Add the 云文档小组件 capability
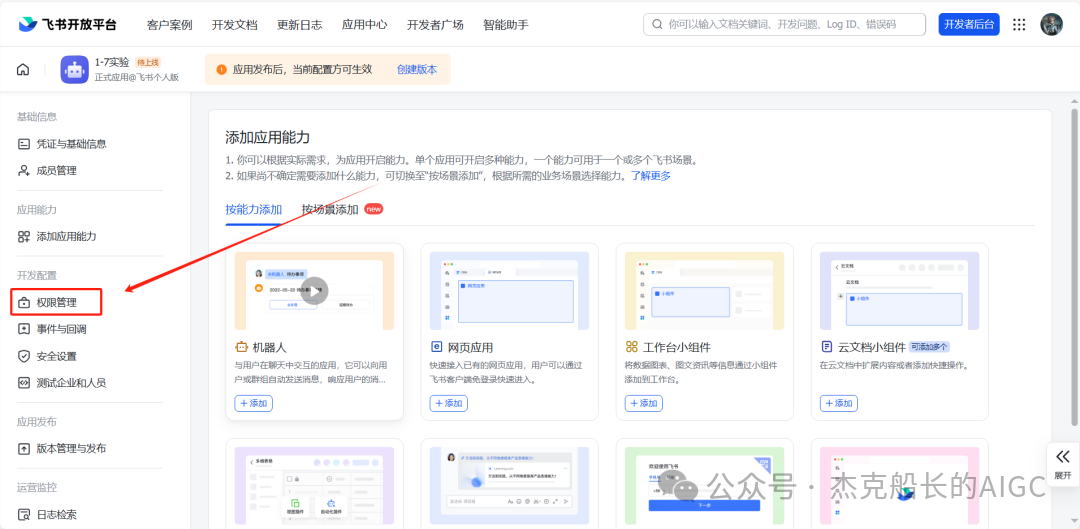The height and width of the screenshot is (529, 1080). 838,403
